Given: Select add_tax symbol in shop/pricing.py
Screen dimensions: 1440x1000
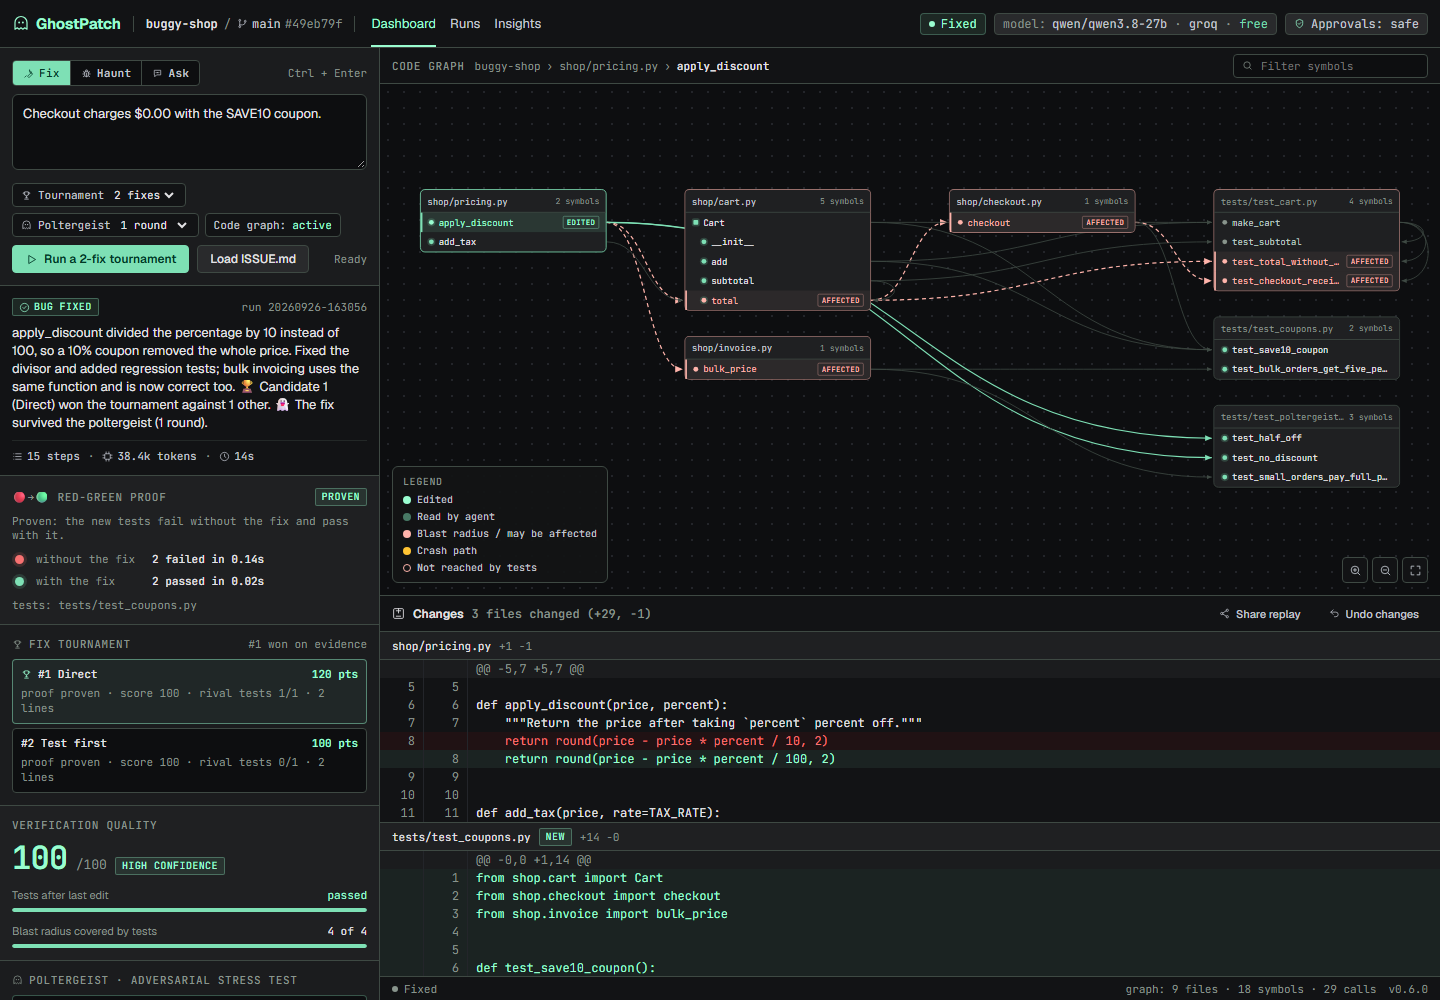Looking at the screenshot, I should (513, 242).
